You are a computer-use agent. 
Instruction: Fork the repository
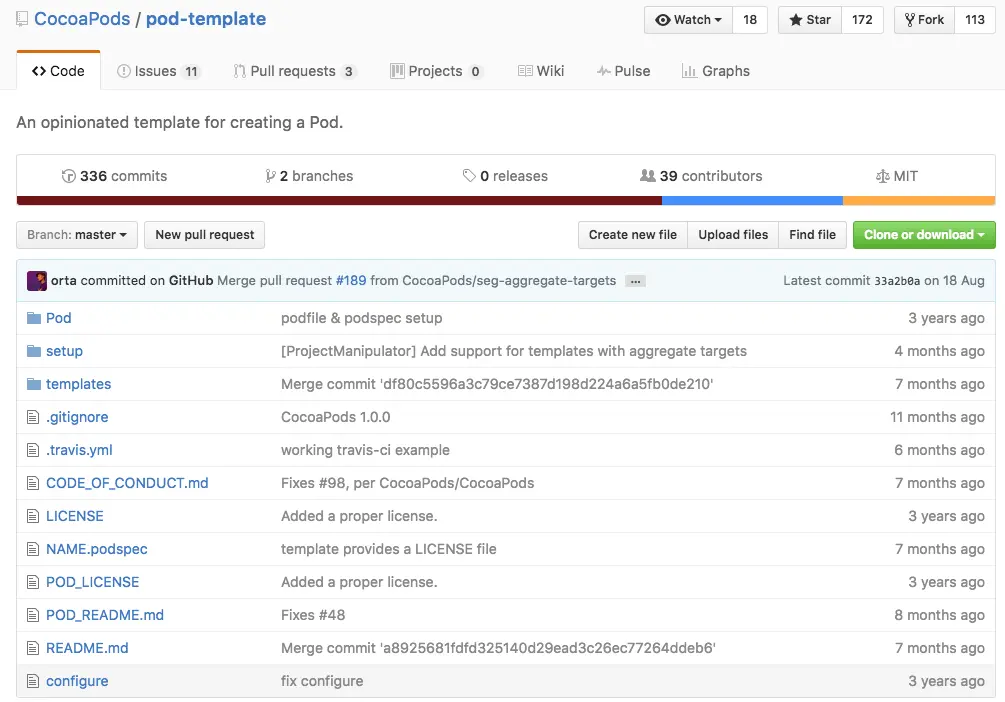[x=923, y=20]
